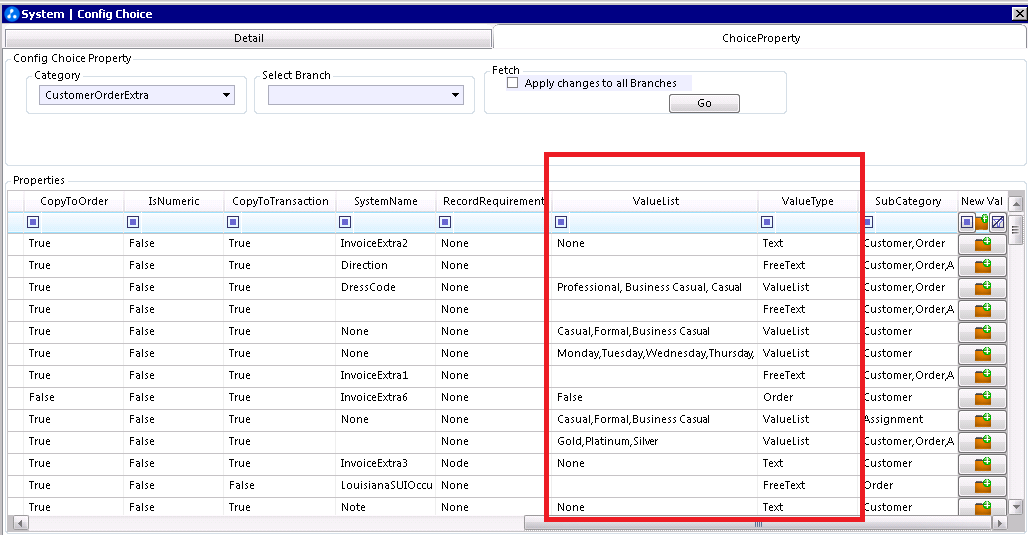Click the horizontal scrollbar left arrow

[20, 523]
